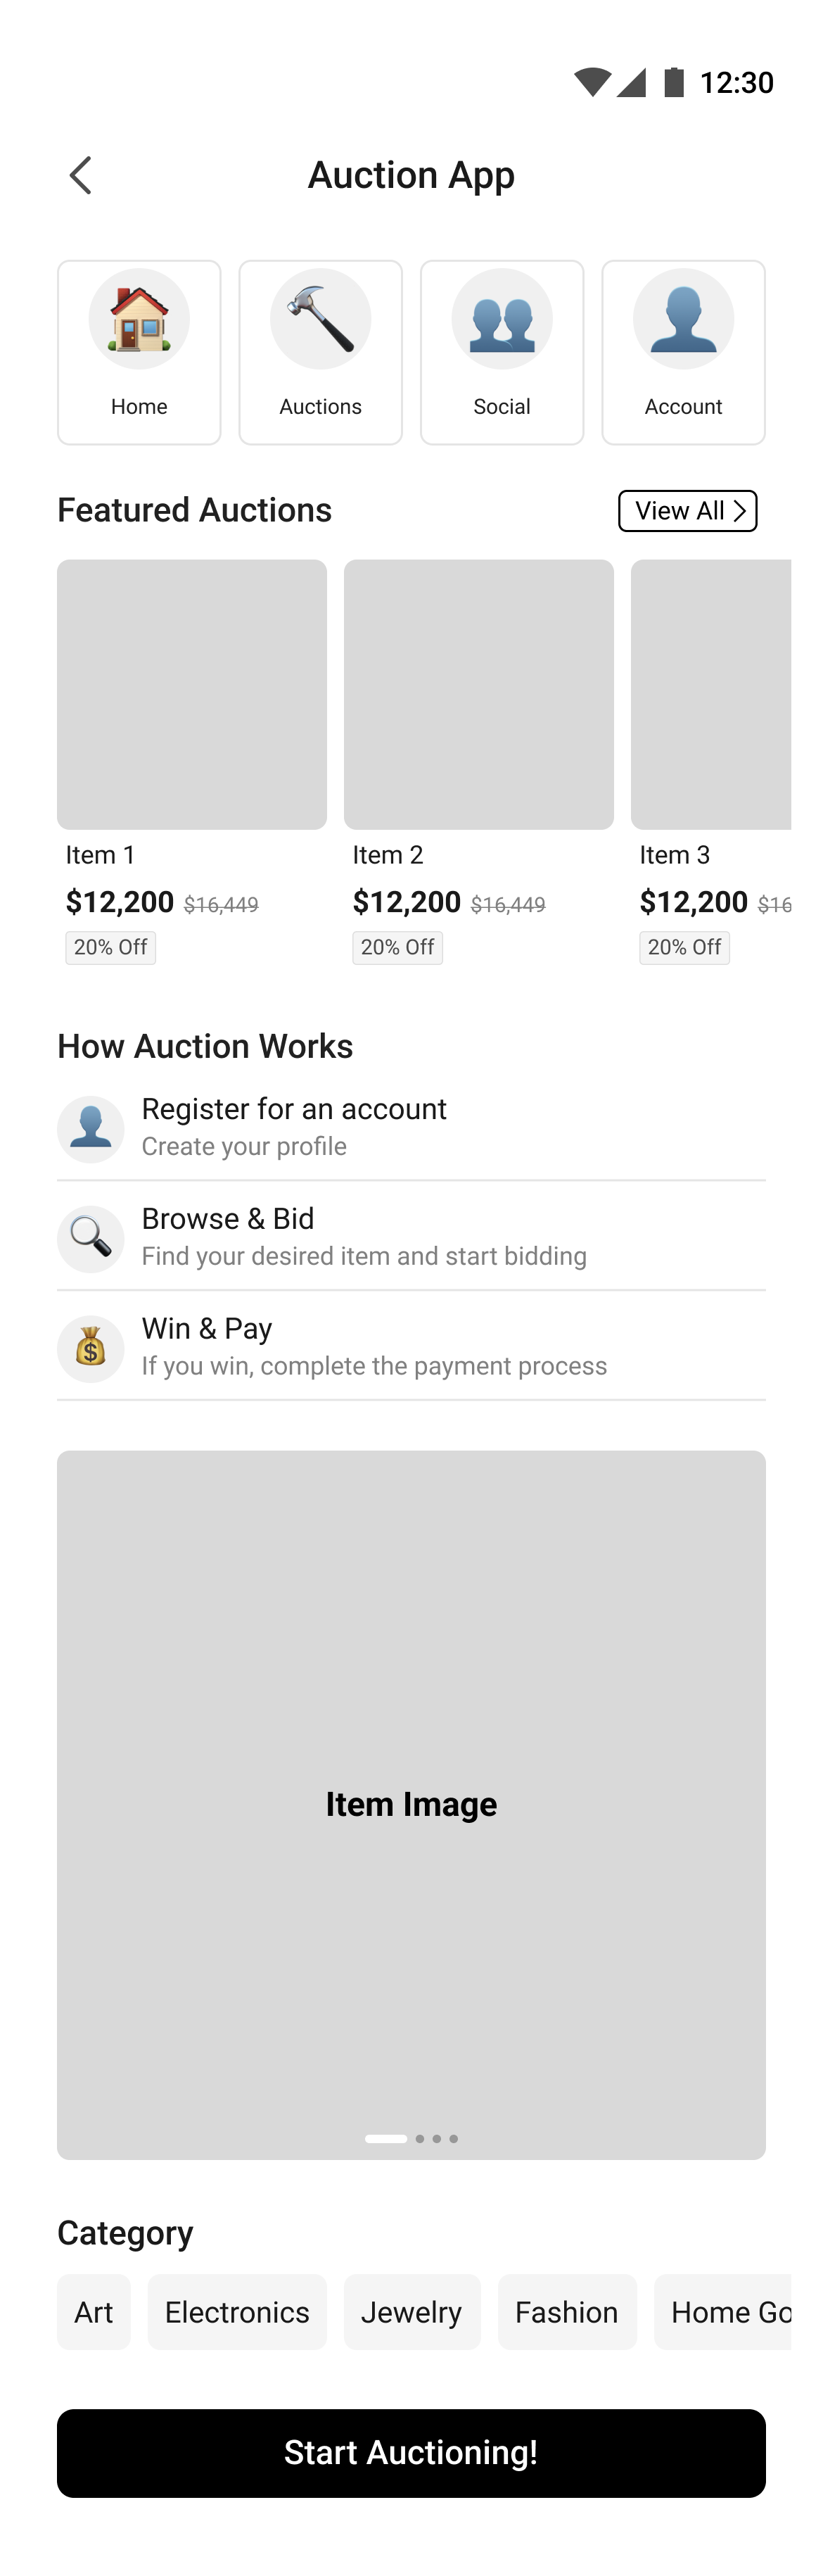This screenshot has height=2576, width=823.
Task: Tap the 20% Off badge on Item 1
Action: 111,947
